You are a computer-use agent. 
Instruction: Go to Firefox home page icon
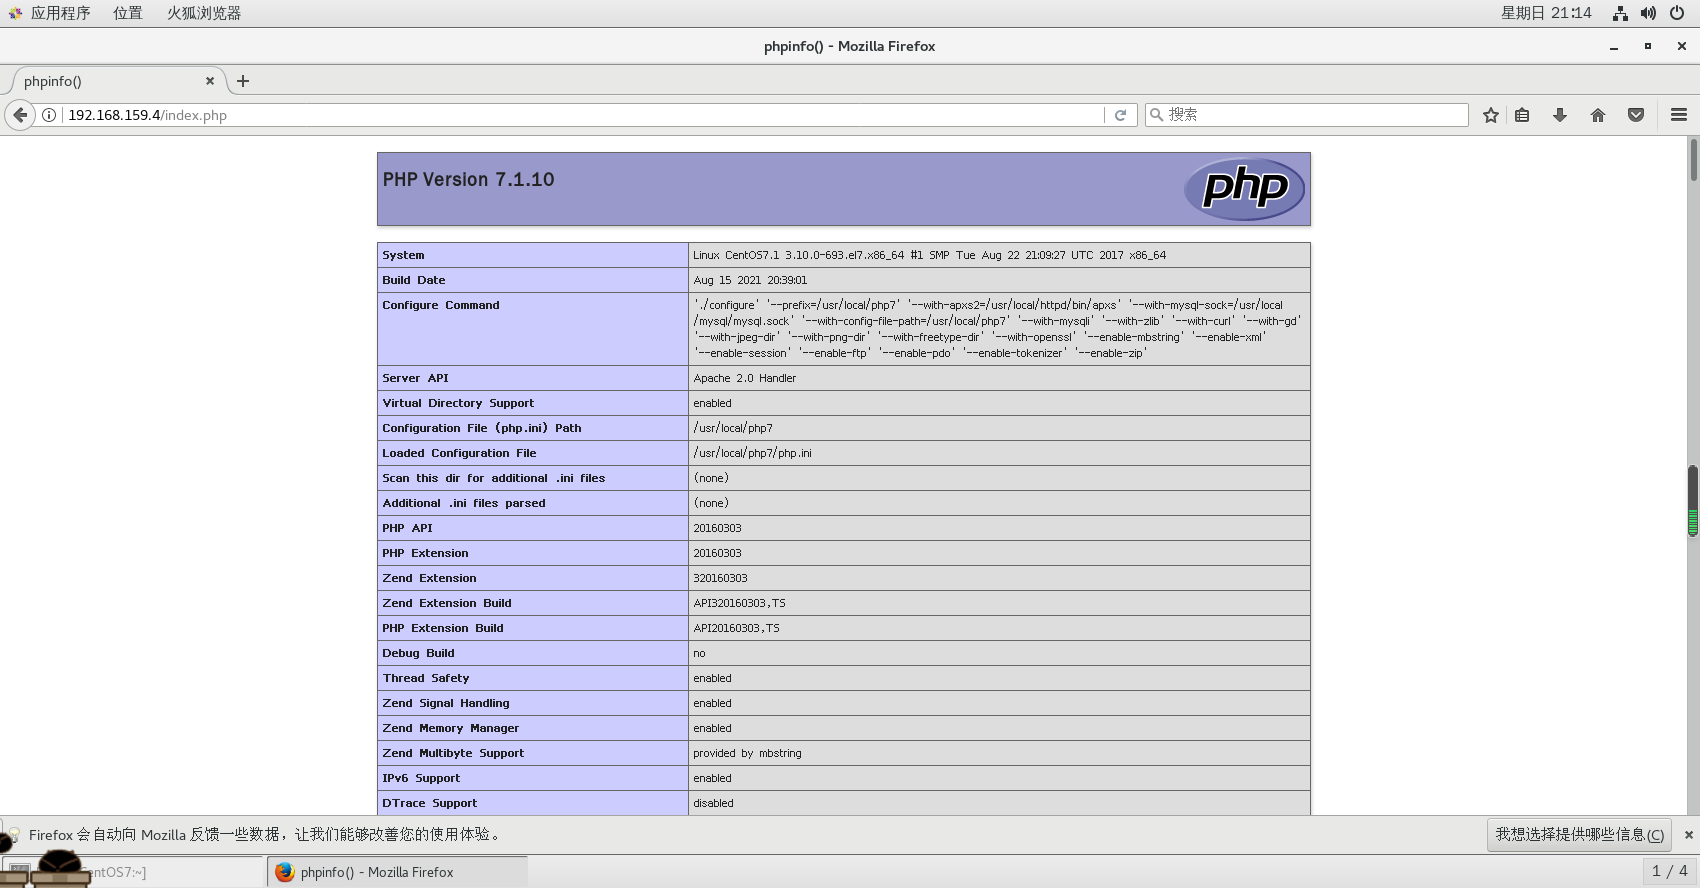1598,115
